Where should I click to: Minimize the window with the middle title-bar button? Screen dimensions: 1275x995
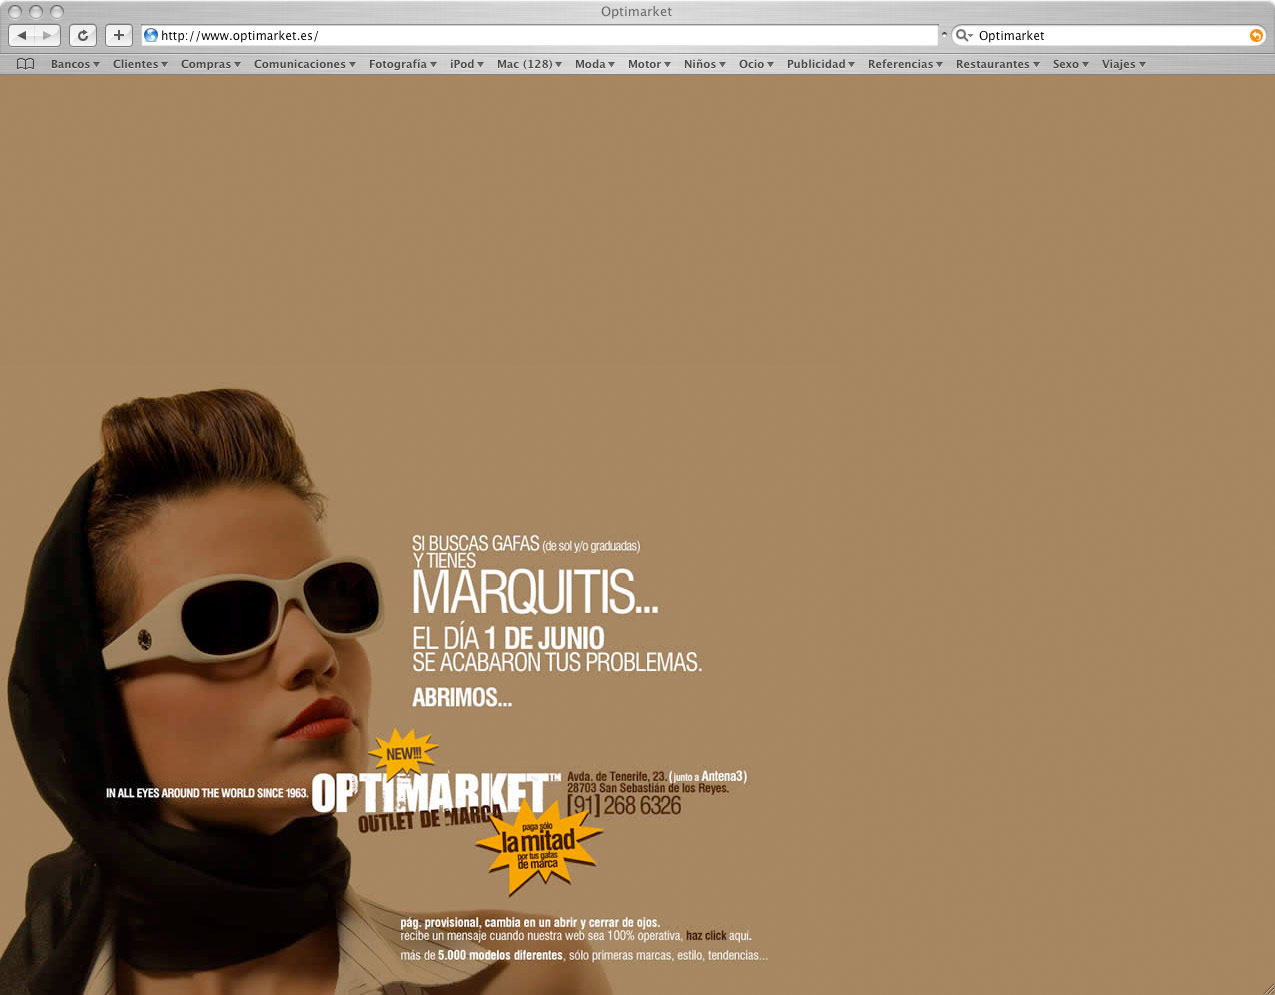(x=36, y=12)
